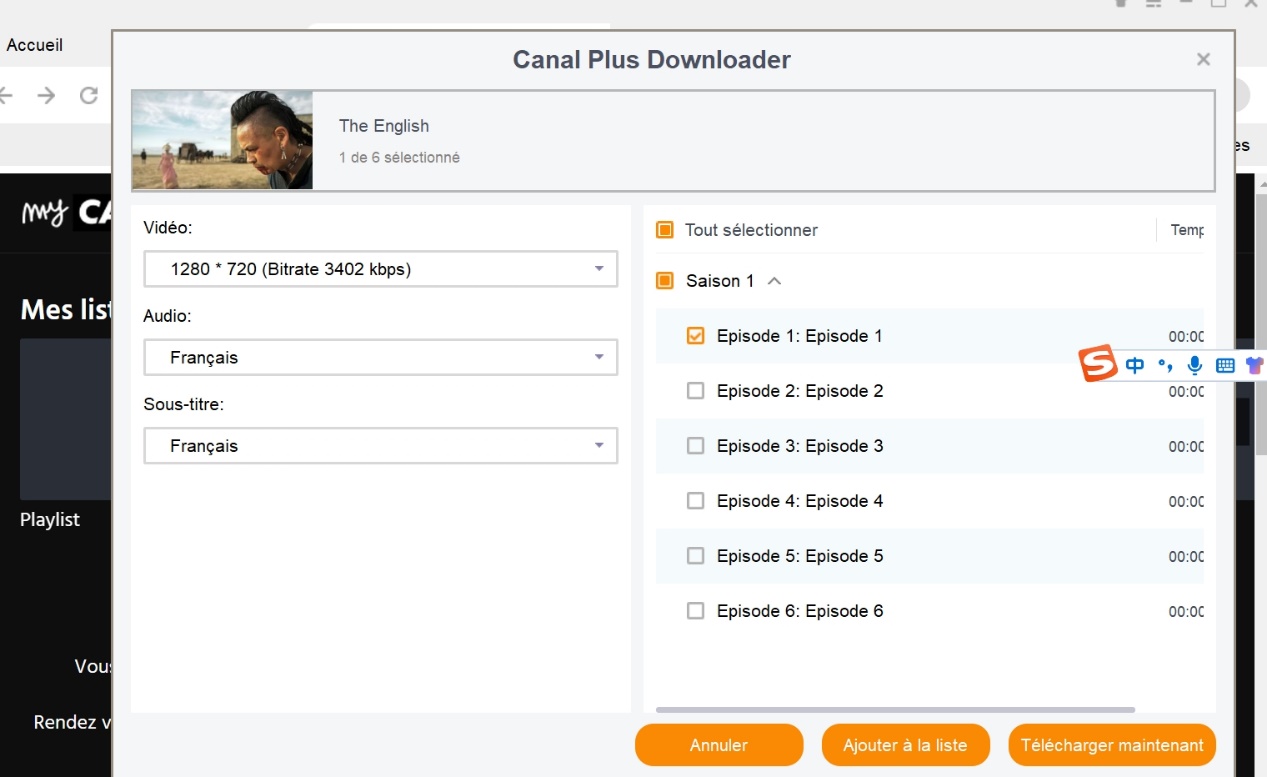Image resolution: width=1267 pixels, height=777 pixels.
Task: Collapse the Saison 1 episode list
Action: 774,281
